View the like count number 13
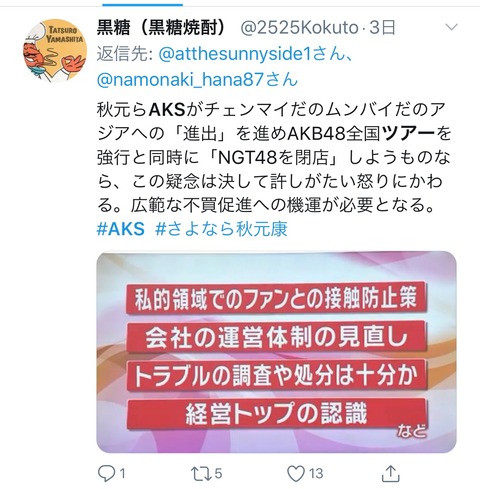480x489 pixels. click(316, 474)
